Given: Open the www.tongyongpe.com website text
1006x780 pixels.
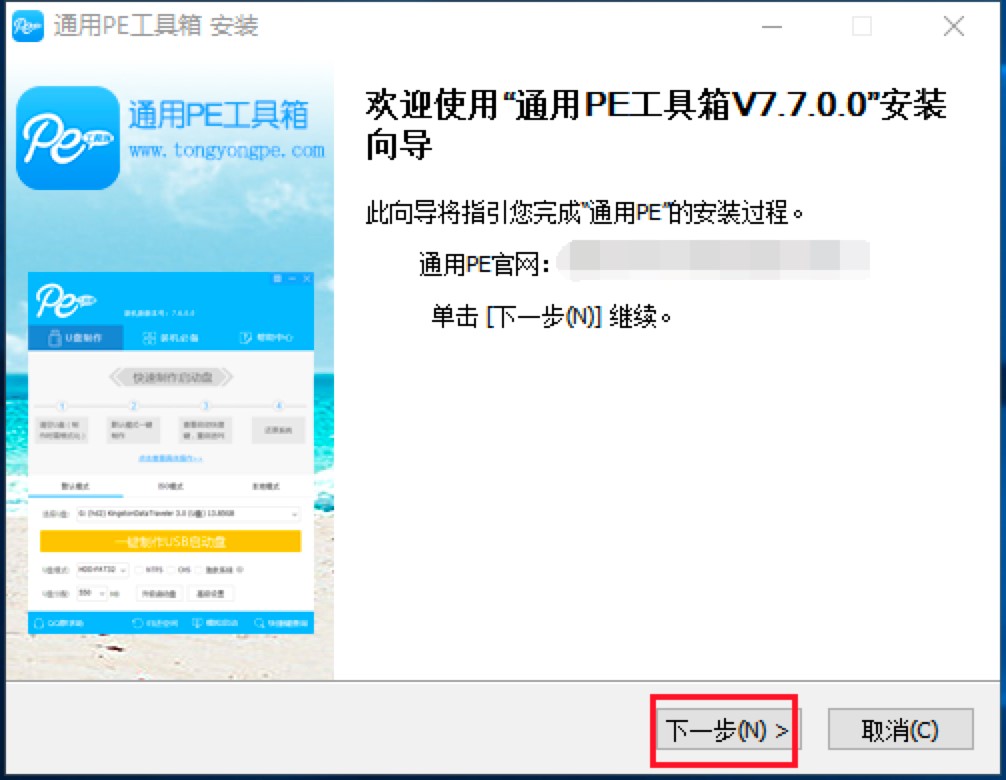Looking at the screenshot, I should [226, 151].
